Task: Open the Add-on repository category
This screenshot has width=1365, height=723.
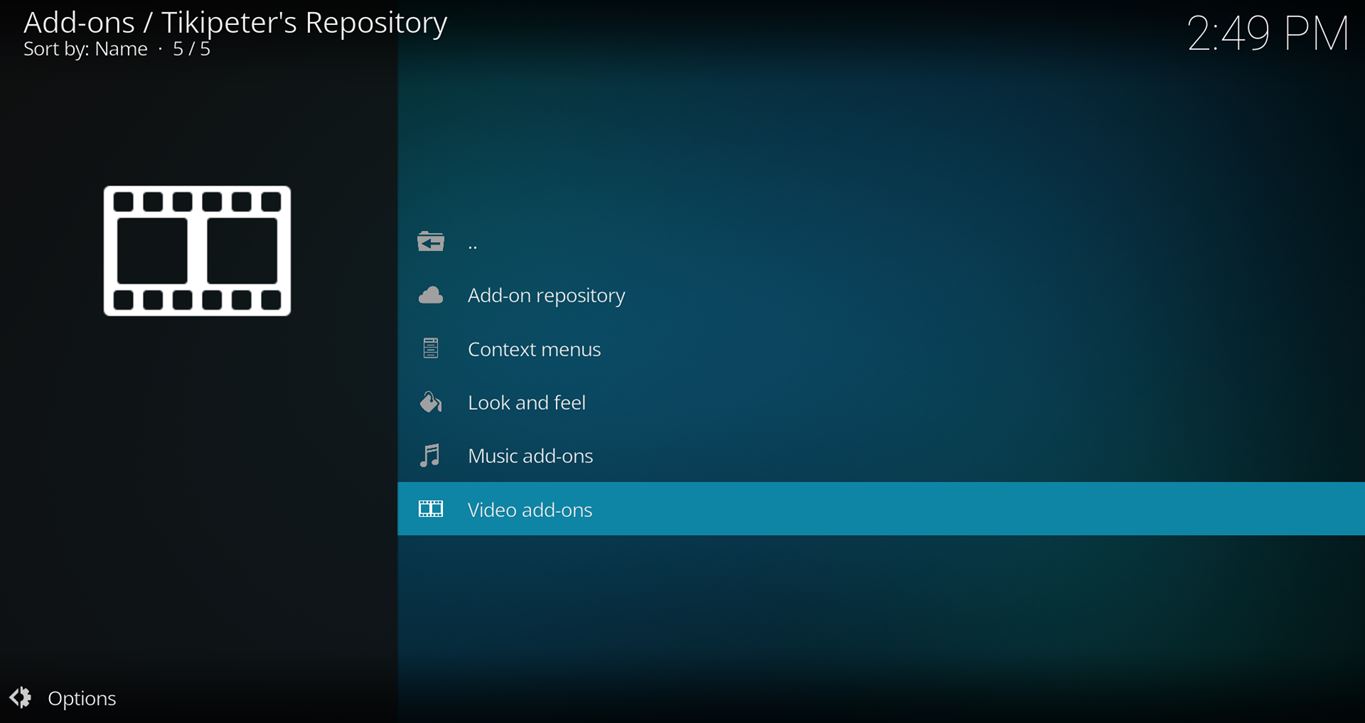Action: (x=546, y=295)
